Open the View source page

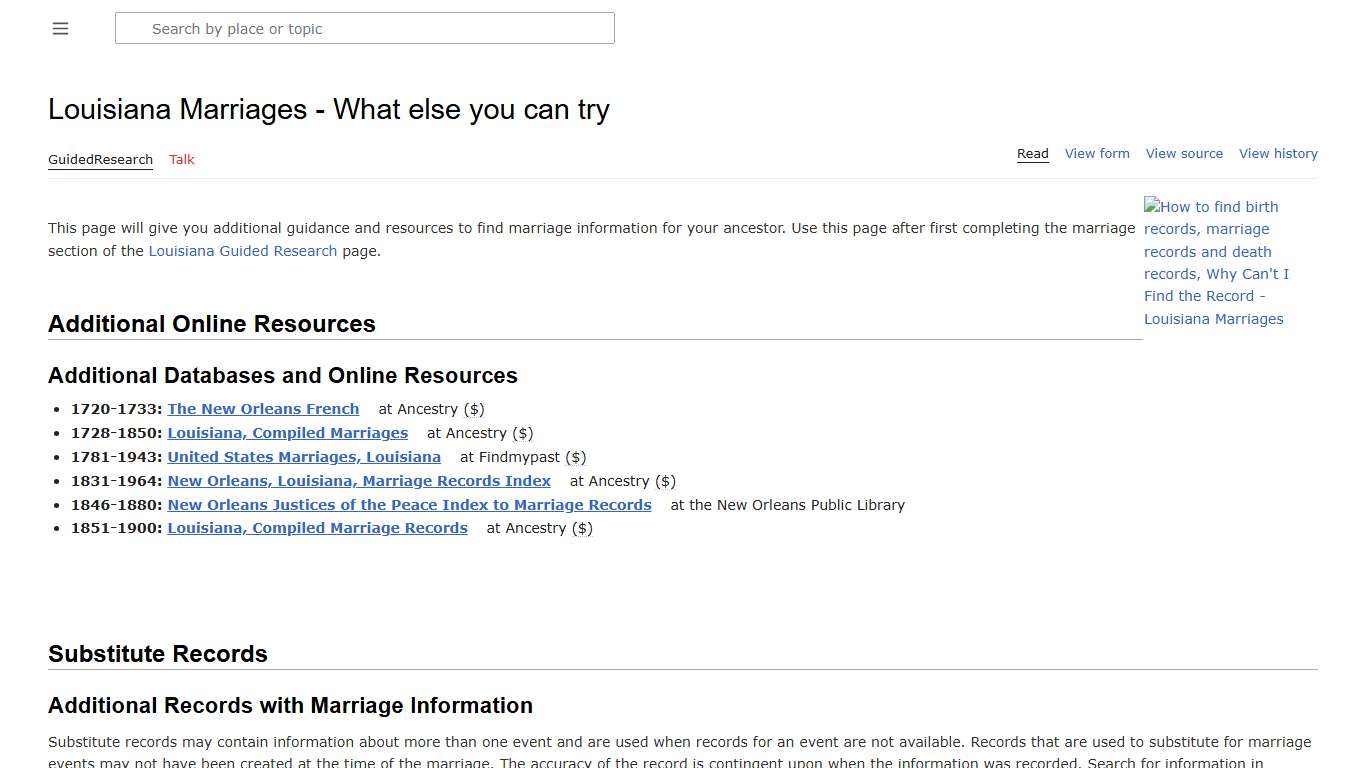1184,153
